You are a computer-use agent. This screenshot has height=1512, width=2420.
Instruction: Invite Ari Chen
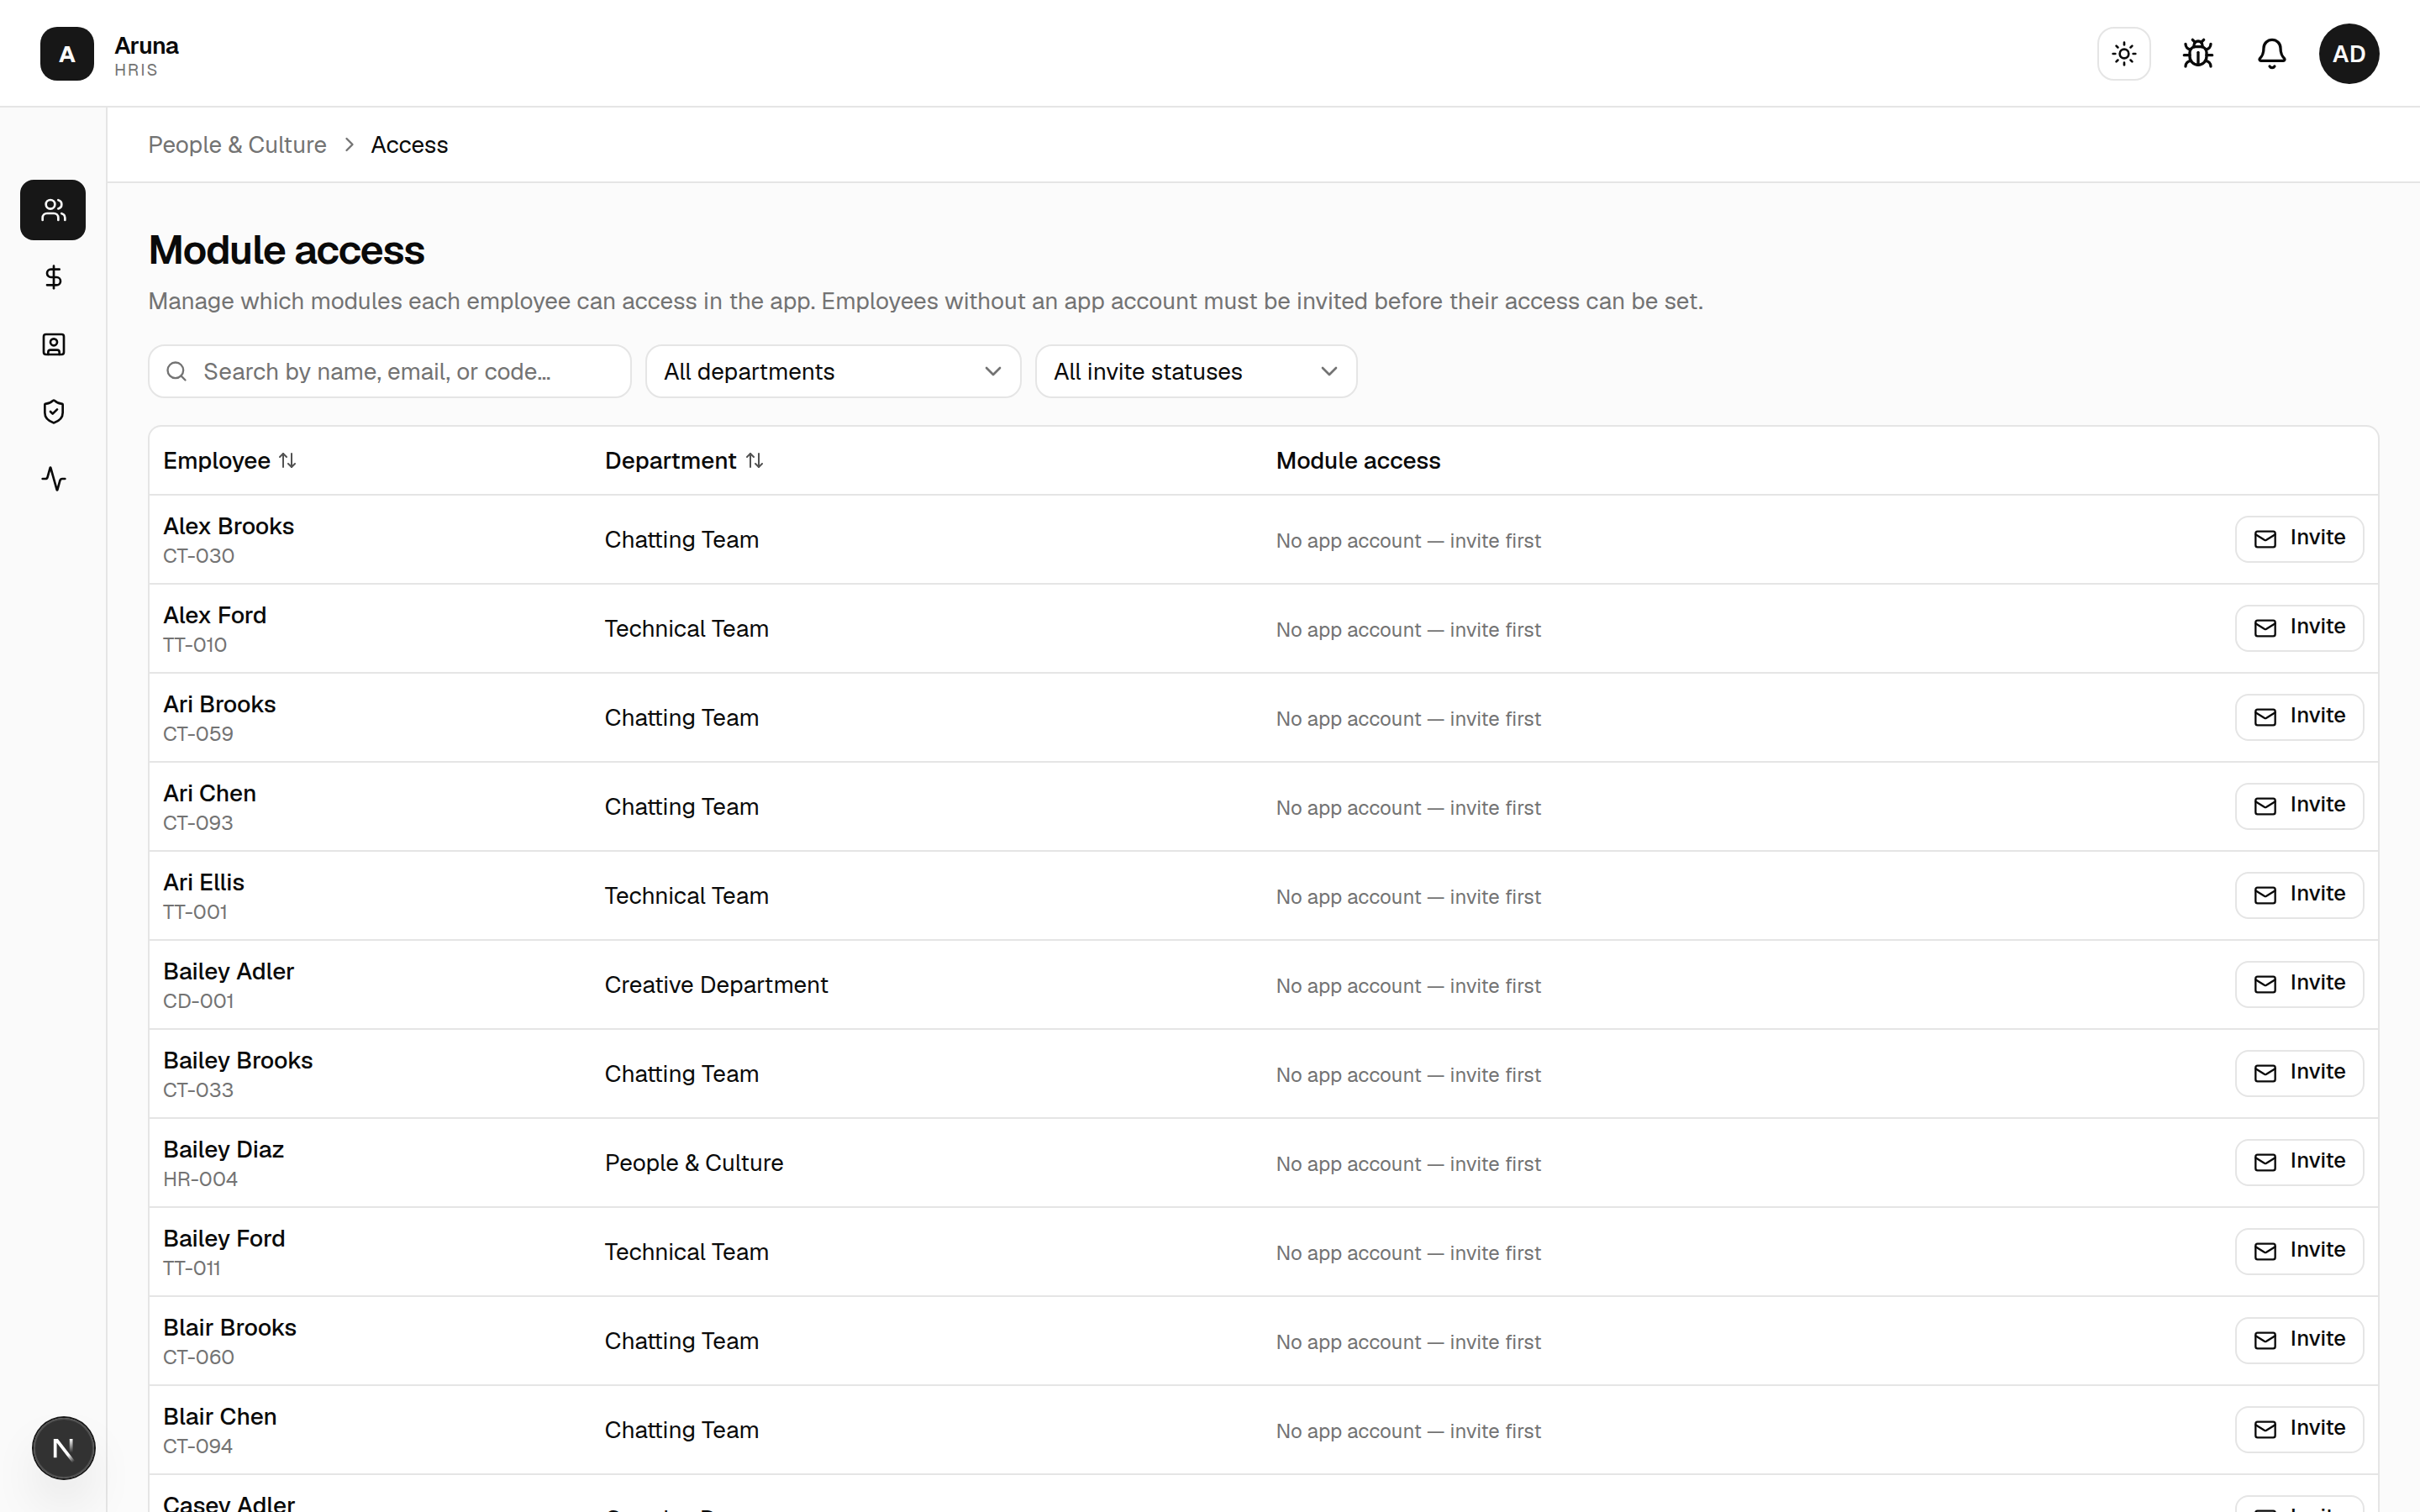coord(2299,806)
